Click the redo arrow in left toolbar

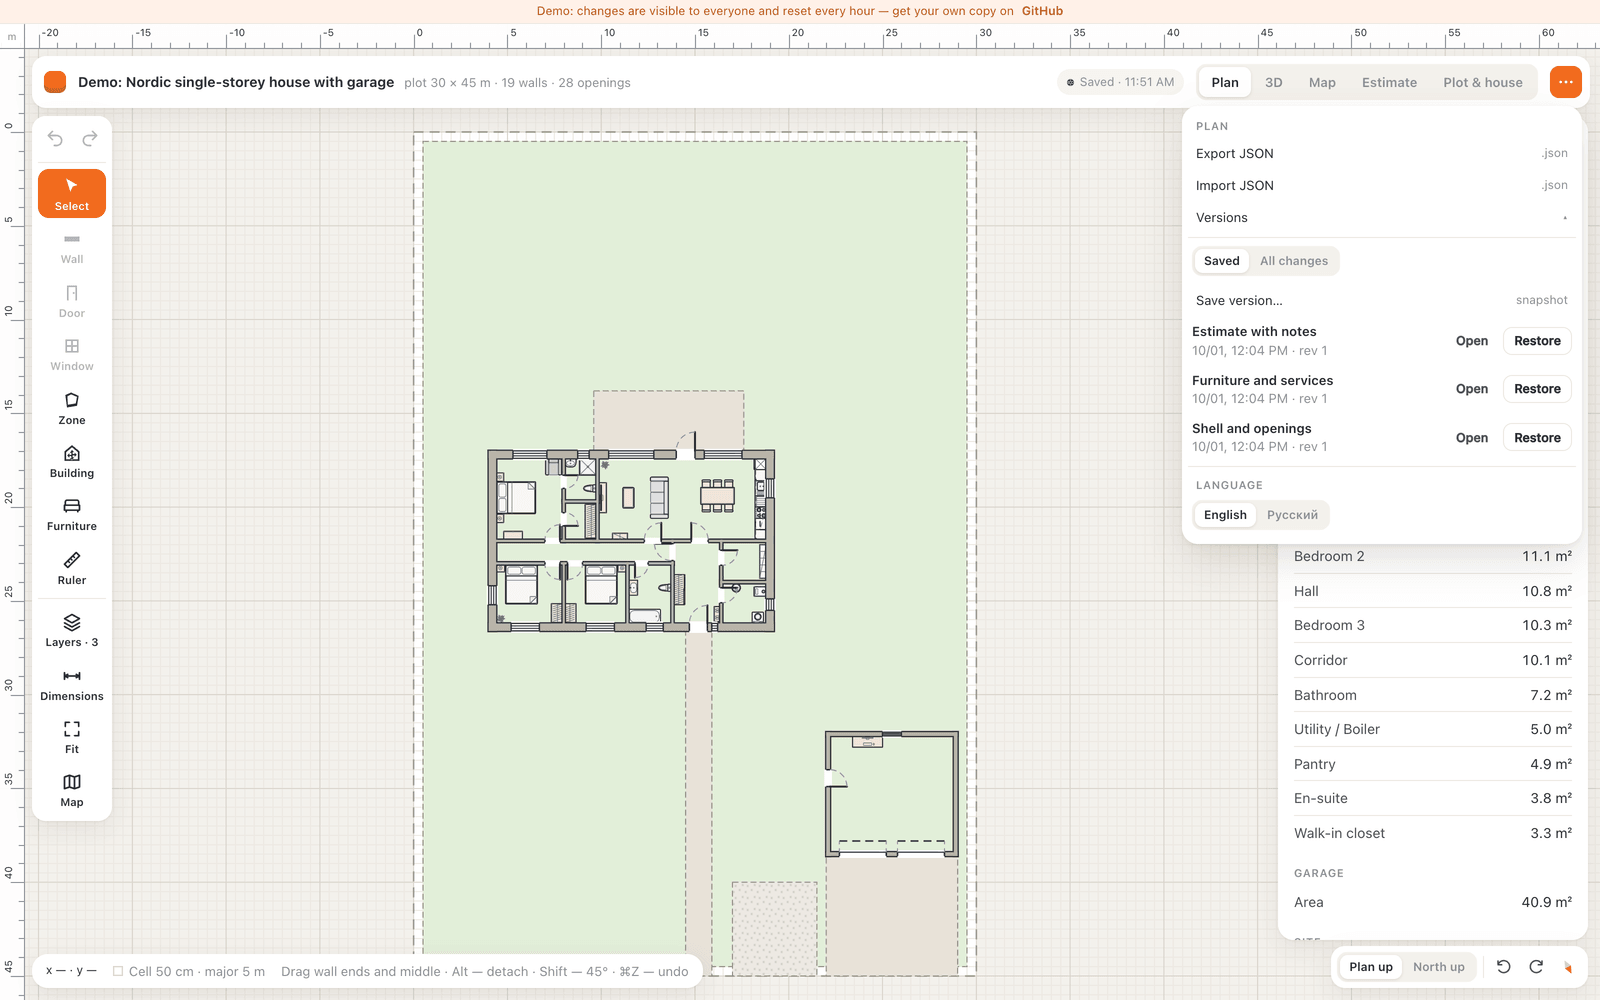90,139
